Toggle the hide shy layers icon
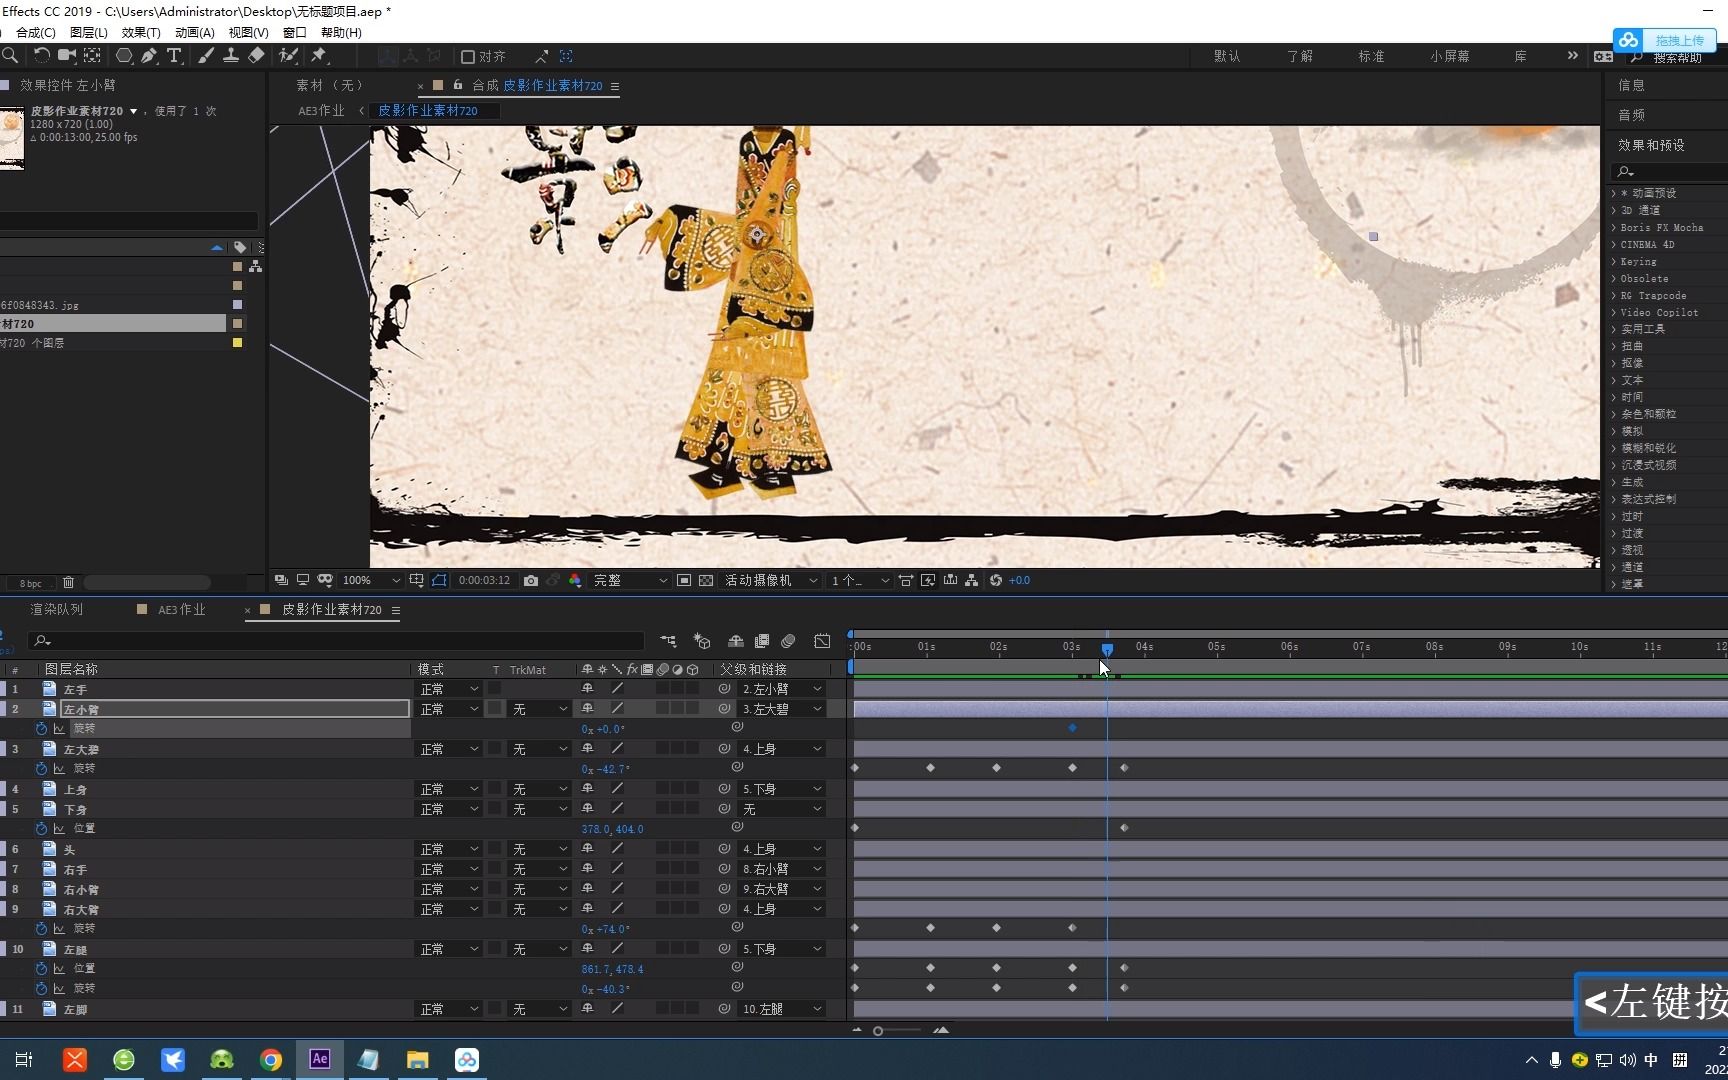 click(x=736, y=641)
